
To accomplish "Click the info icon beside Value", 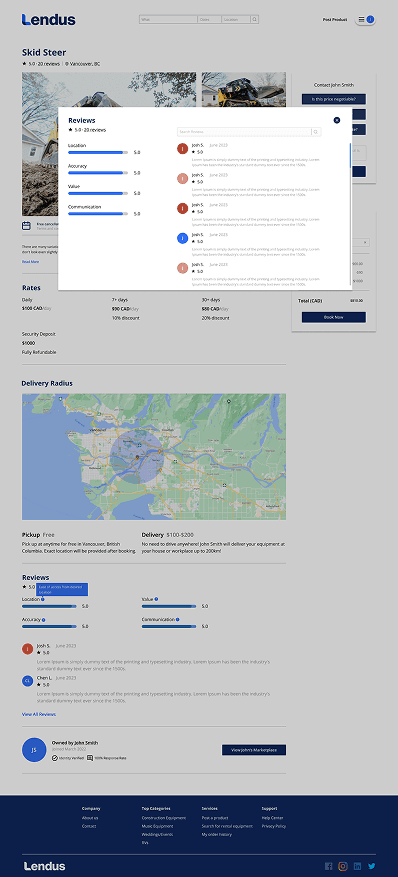I will click(x=156, y=599).
